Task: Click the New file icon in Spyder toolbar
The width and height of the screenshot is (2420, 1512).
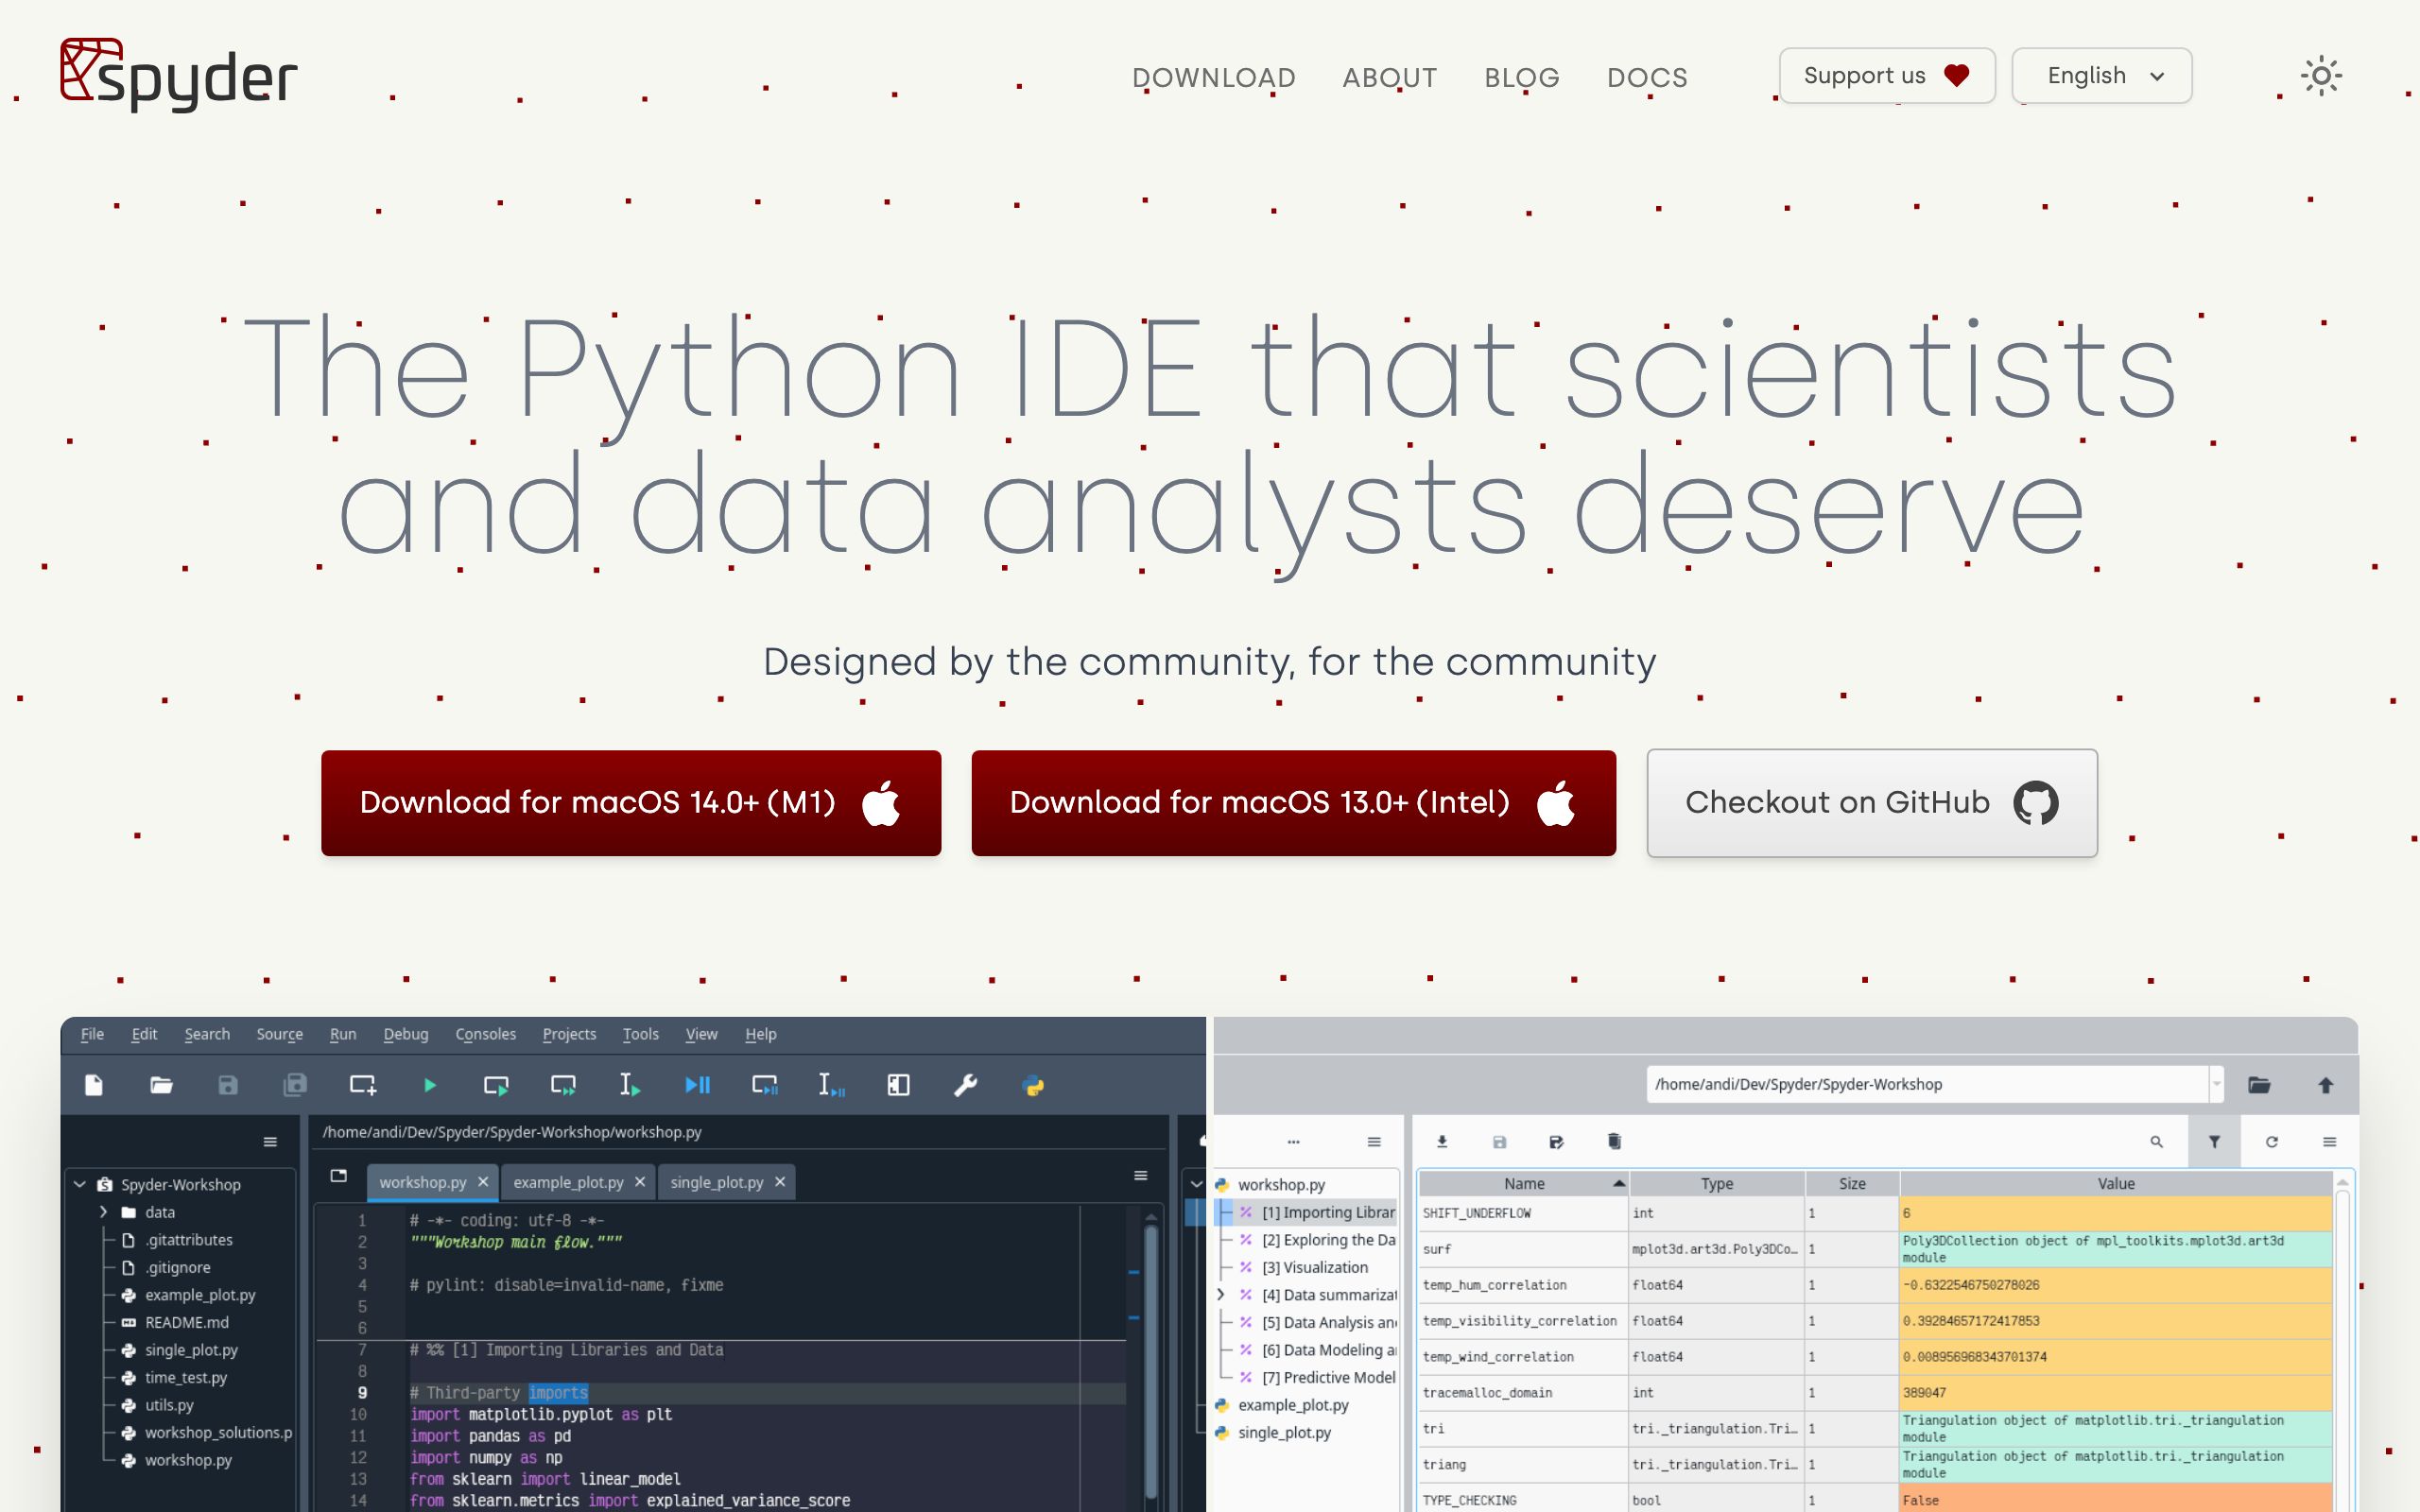Action: click(94, 1085)
